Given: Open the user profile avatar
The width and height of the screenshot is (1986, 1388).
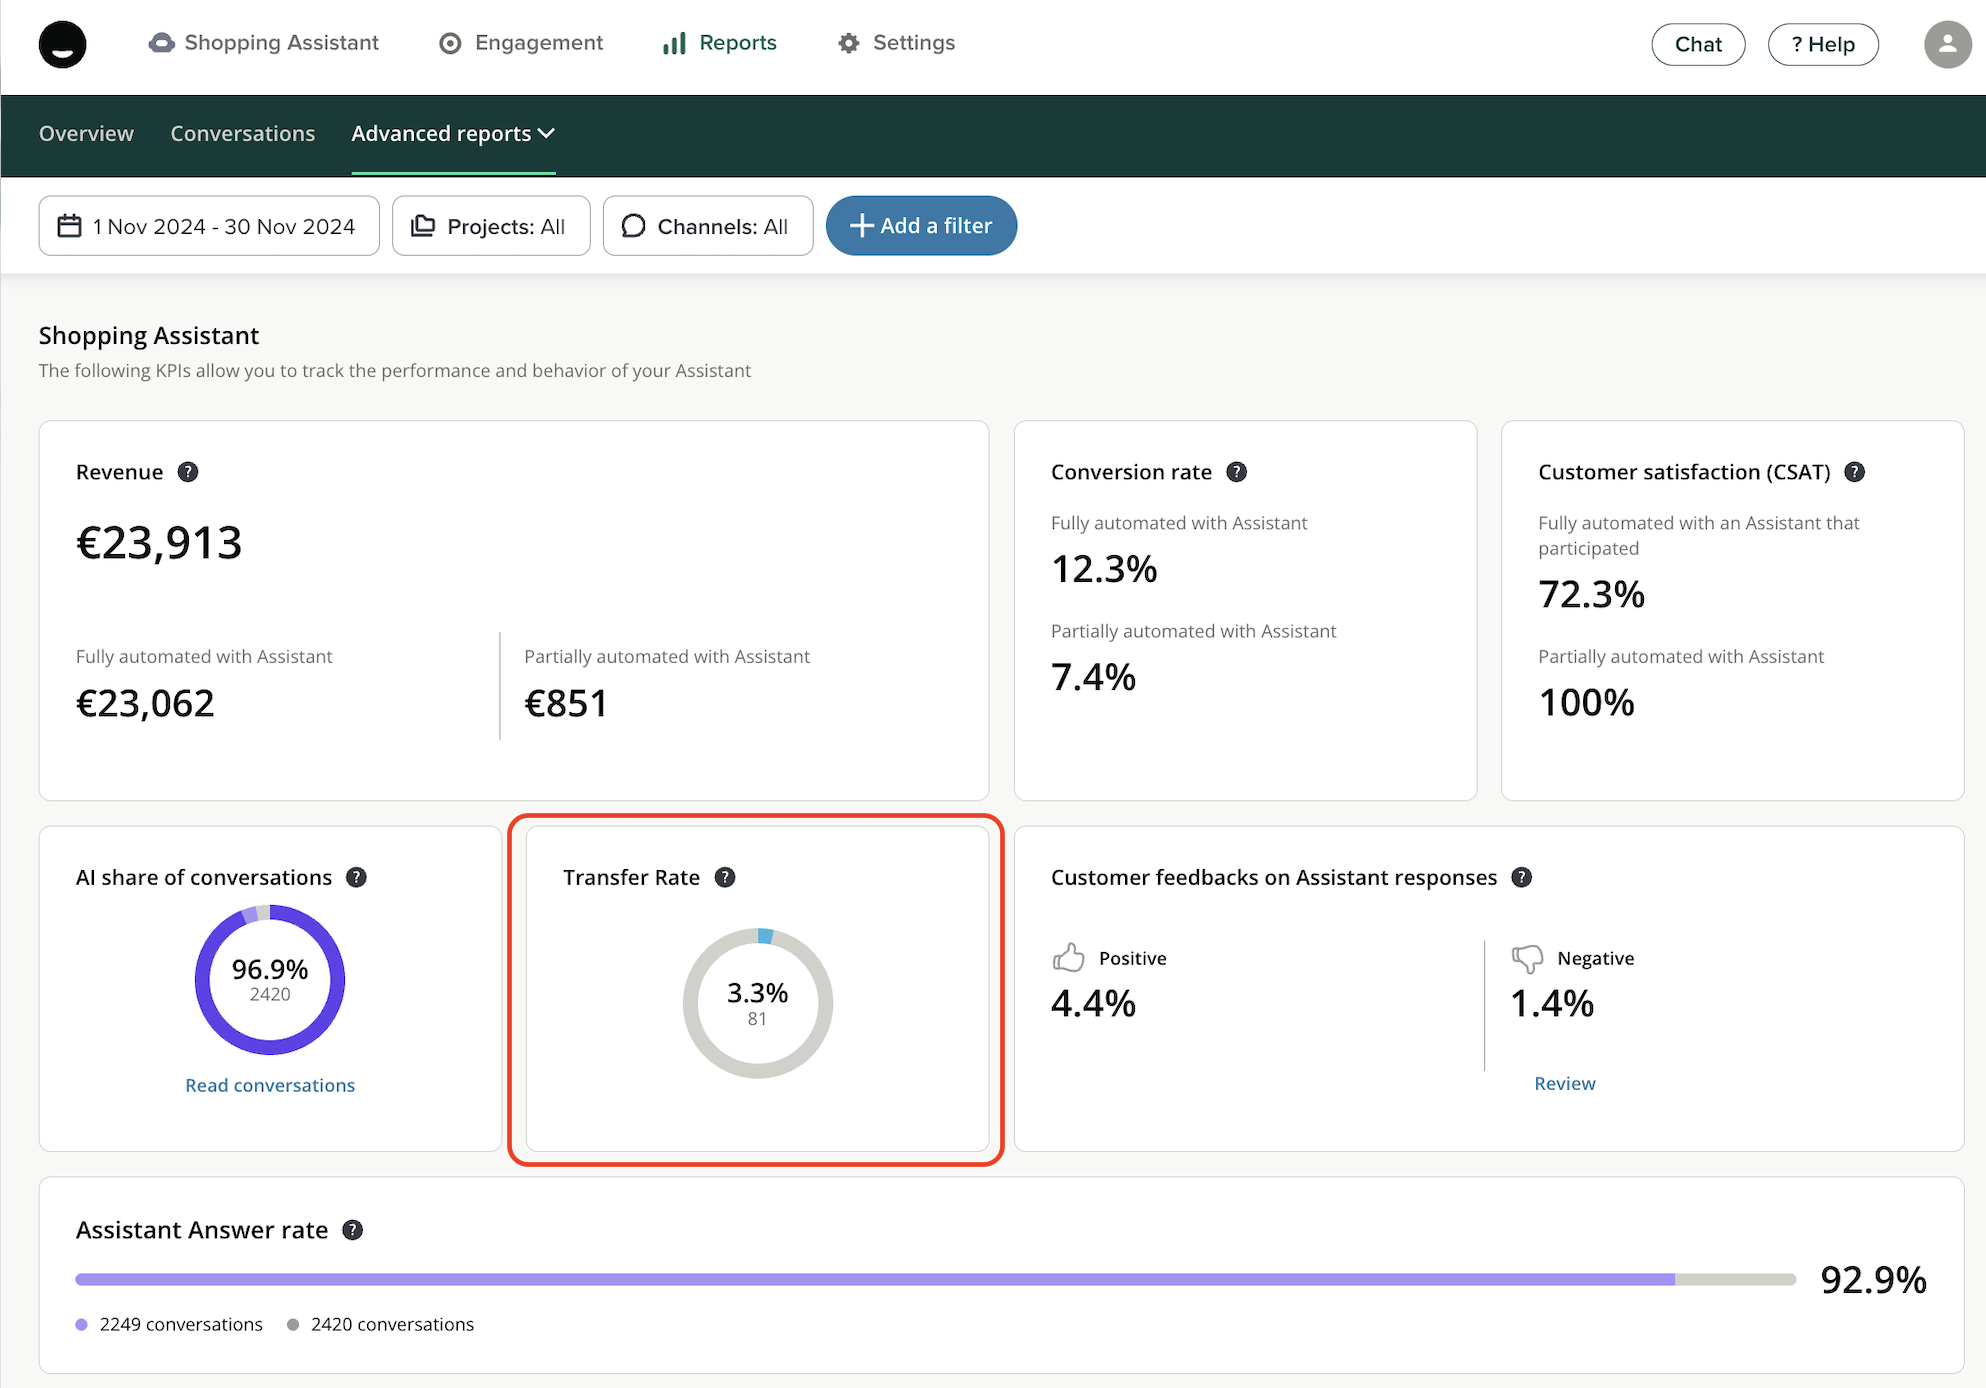Looking at the screenshot, I should [1947, 44].
